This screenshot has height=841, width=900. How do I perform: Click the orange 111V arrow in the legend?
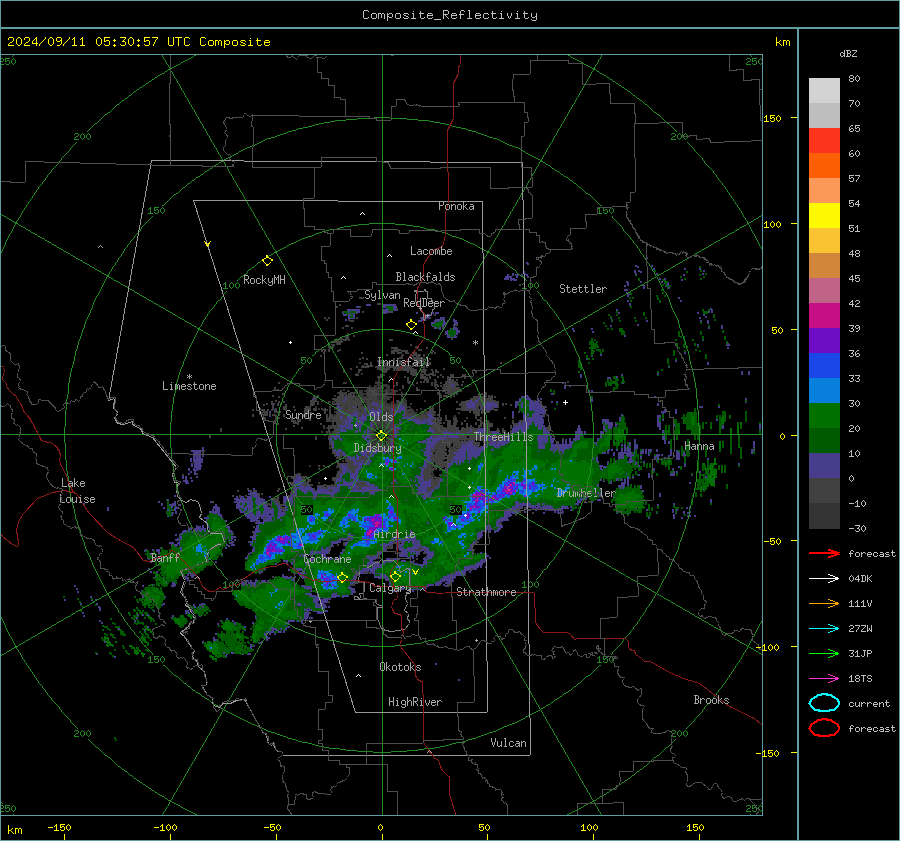tap(824, 603)
